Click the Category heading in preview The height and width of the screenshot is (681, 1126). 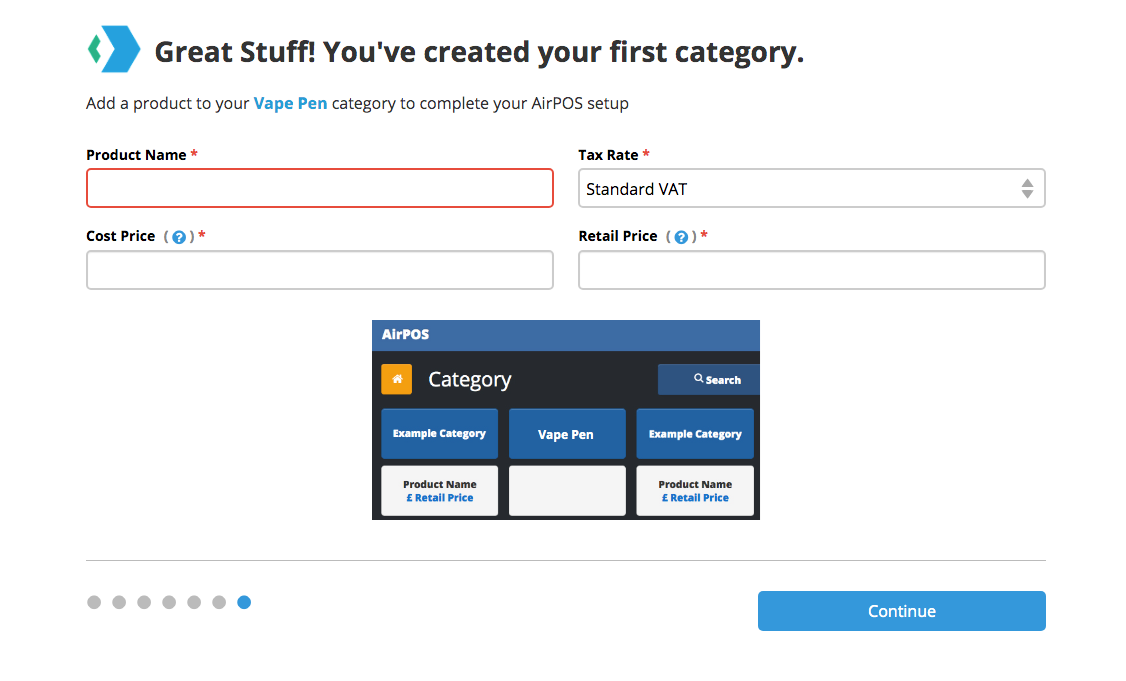470,379
